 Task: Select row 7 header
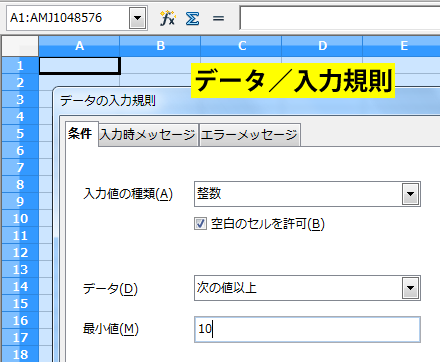coord(20,168)
